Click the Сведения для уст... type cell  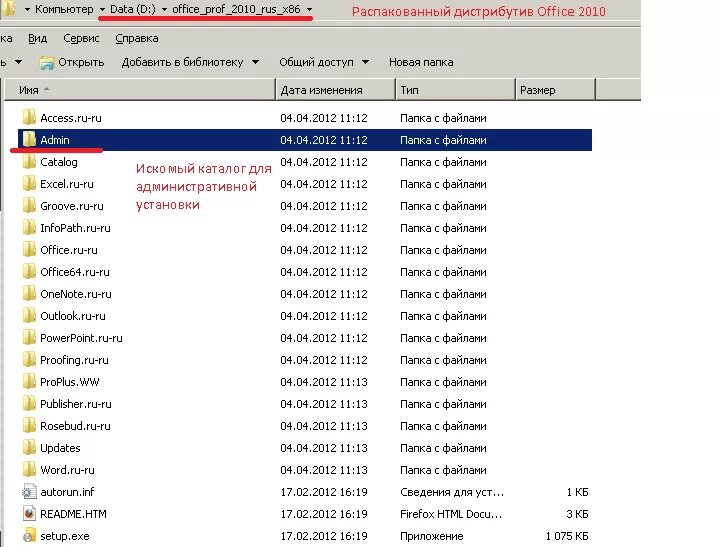452,492
